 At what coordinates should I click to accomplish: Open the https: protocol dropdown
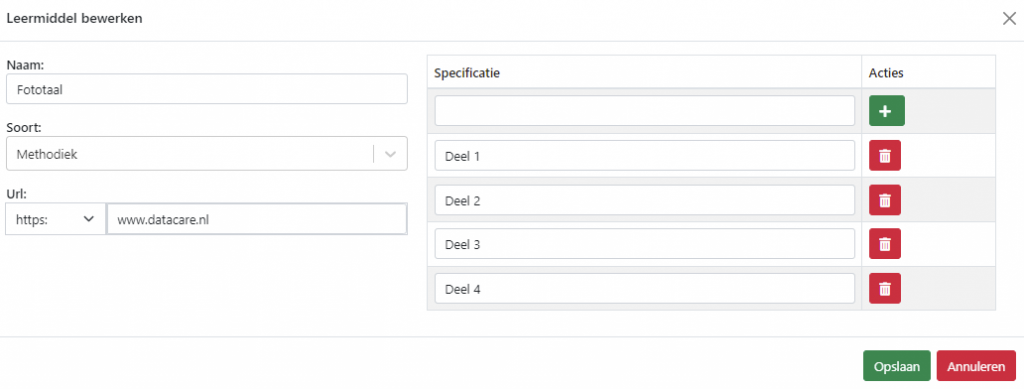click(56, 219)
